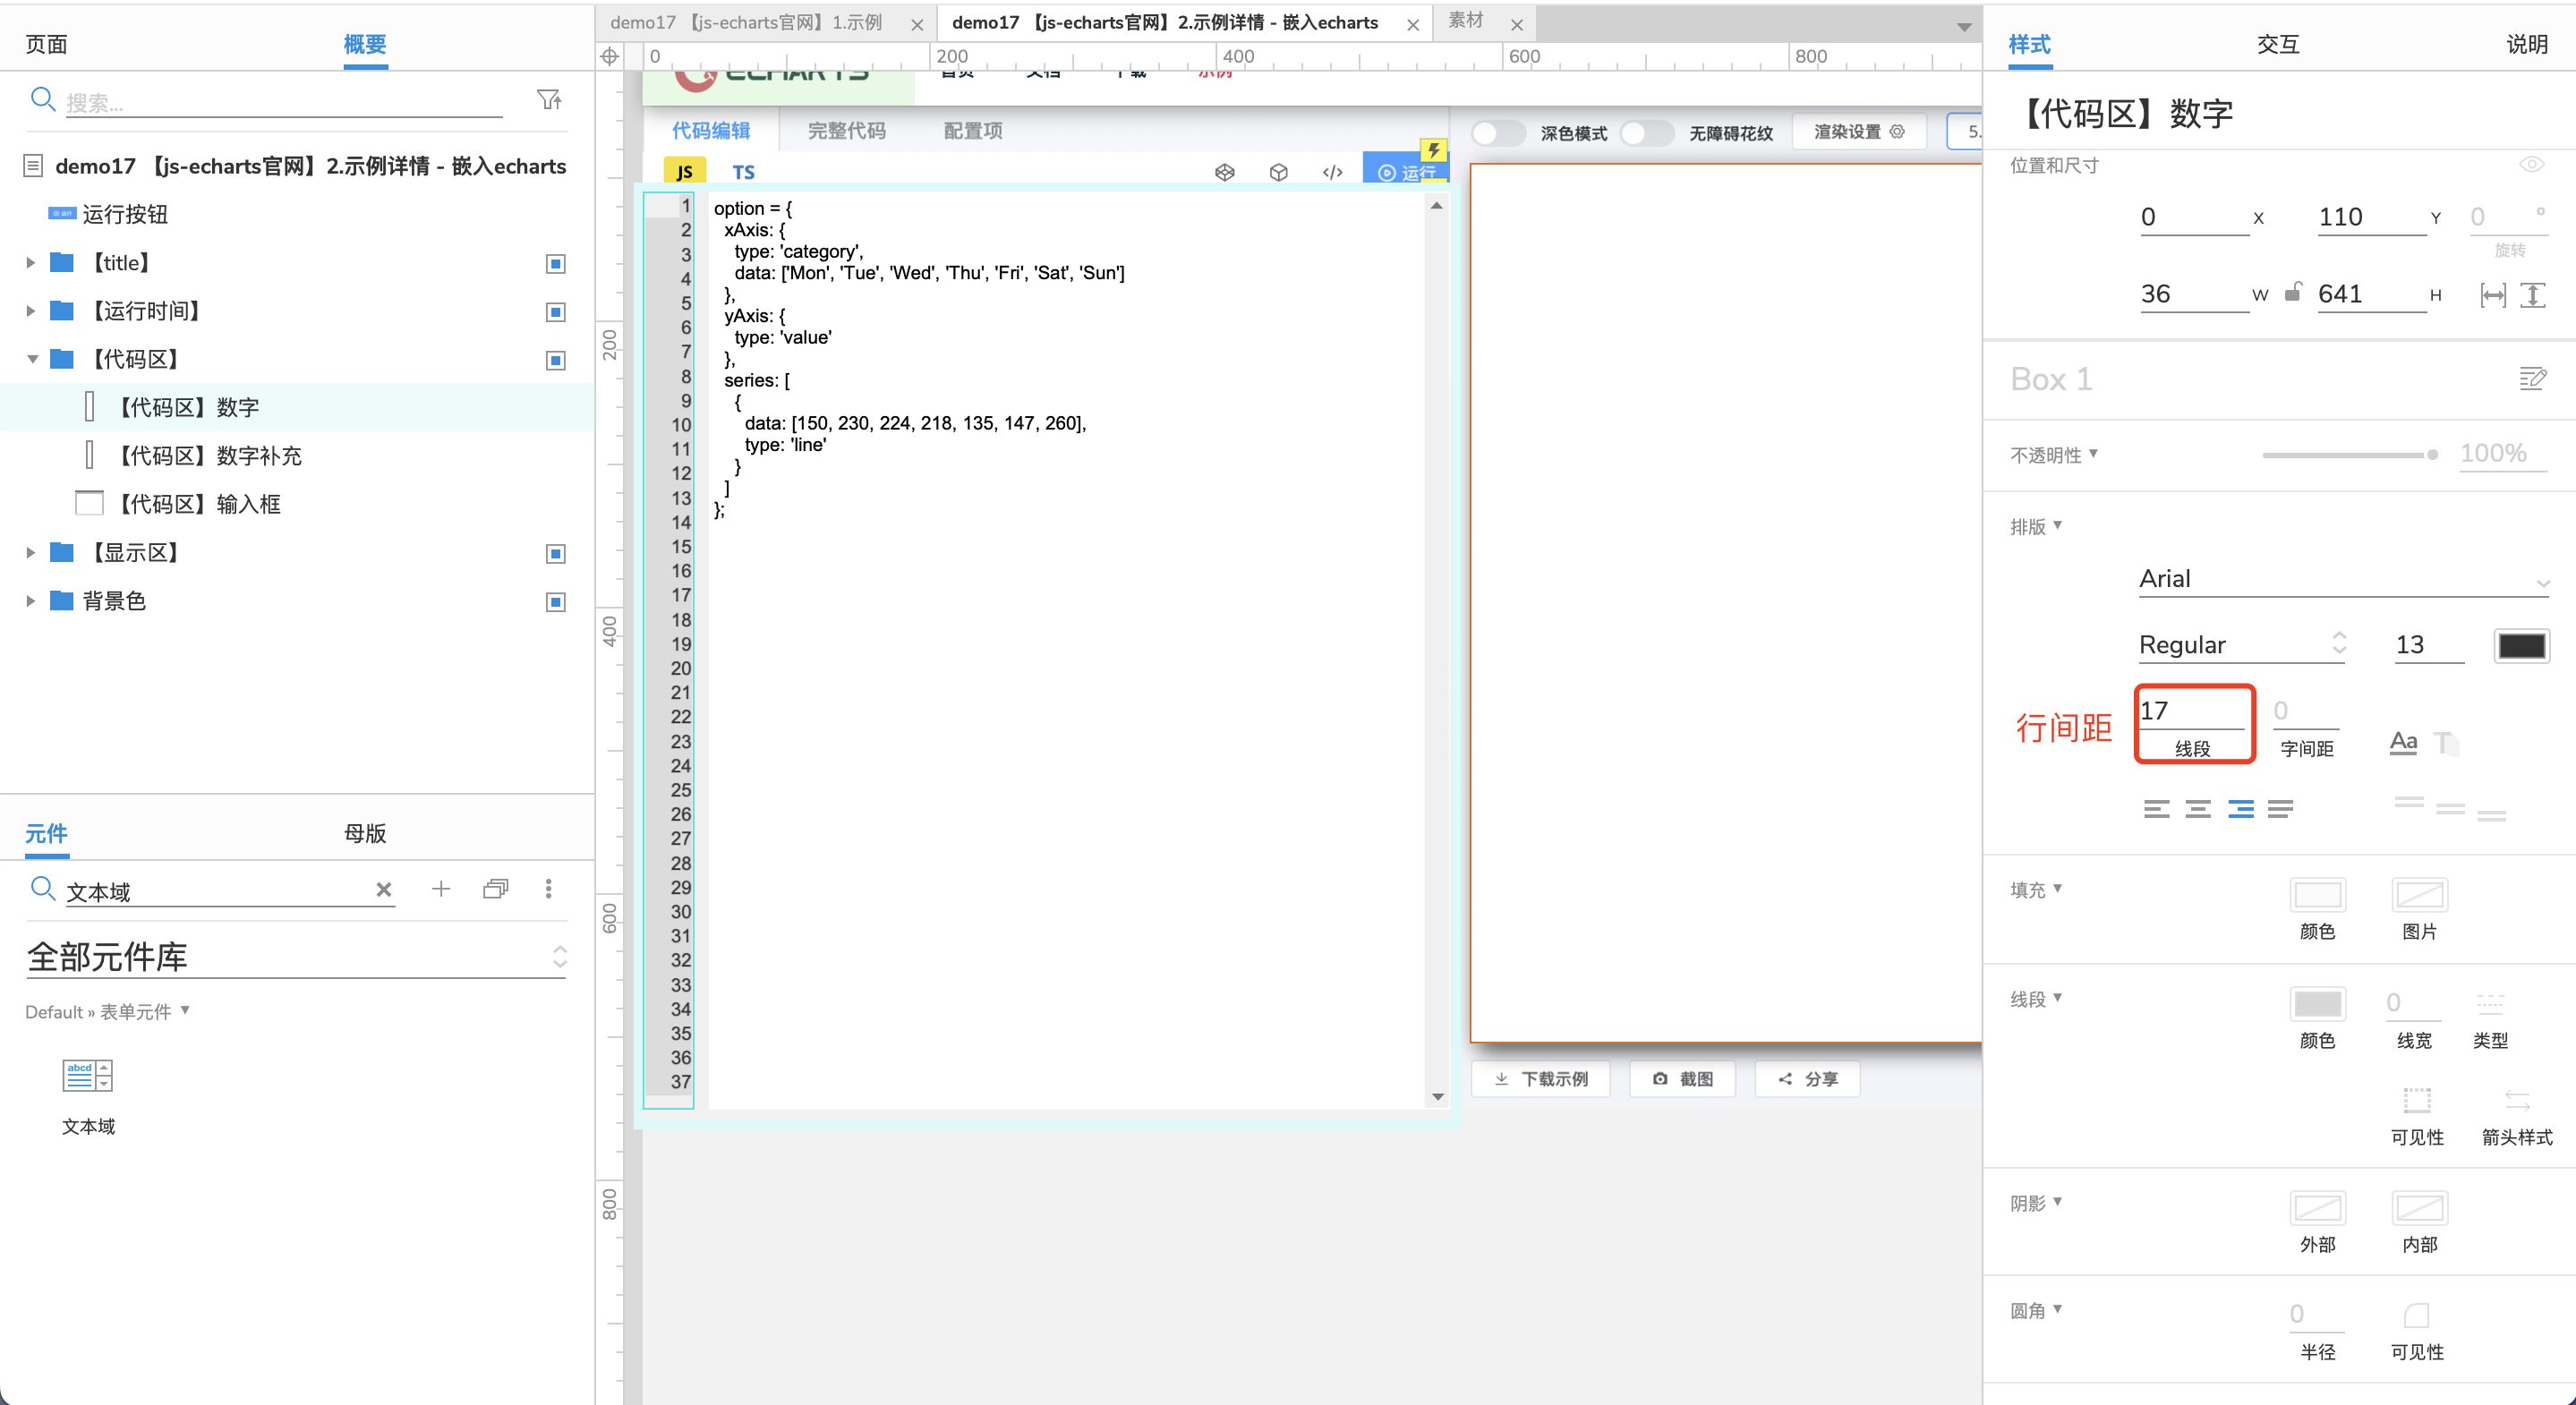Click the 分享 button
The image size is (2576, 1405).
pyautogui.click(x=1807, y=1079)
